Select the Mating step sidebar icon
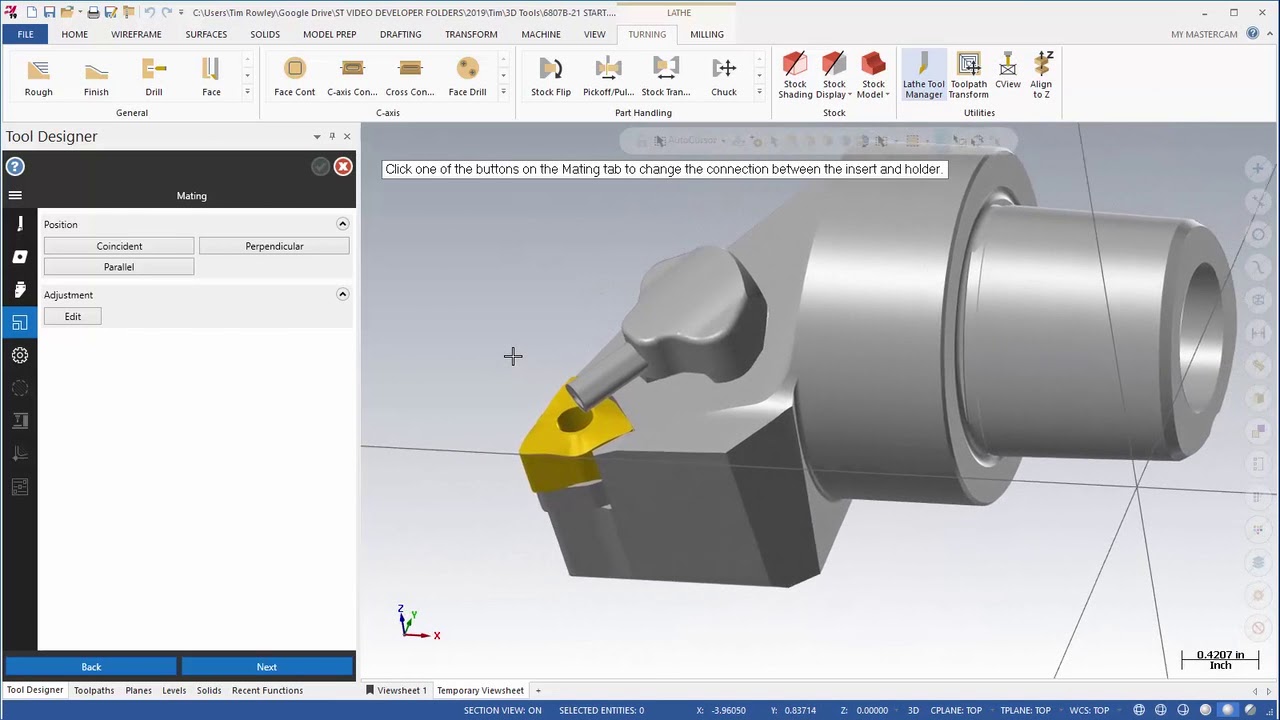This screenshot has height=720, width=1280. (20, 322)
